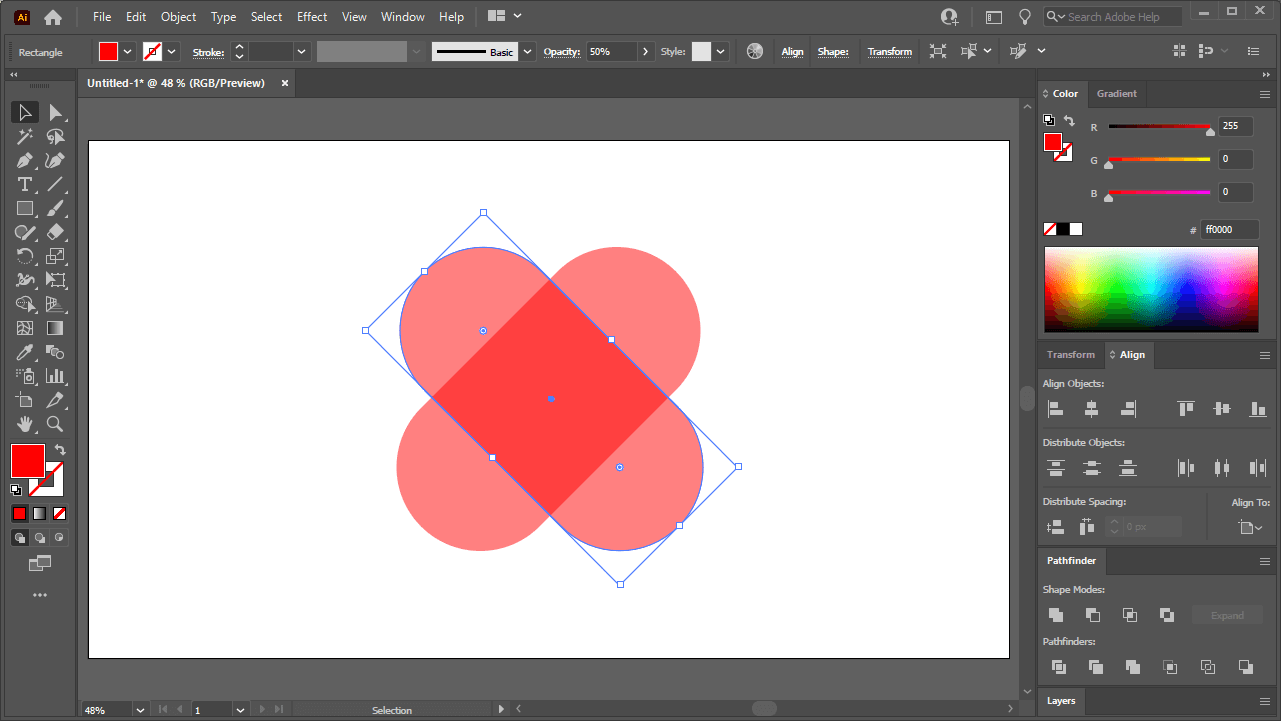This screenshot has height=721, width=1281.
Task: Select the Rotate tool
Action: tap(25, 256)
